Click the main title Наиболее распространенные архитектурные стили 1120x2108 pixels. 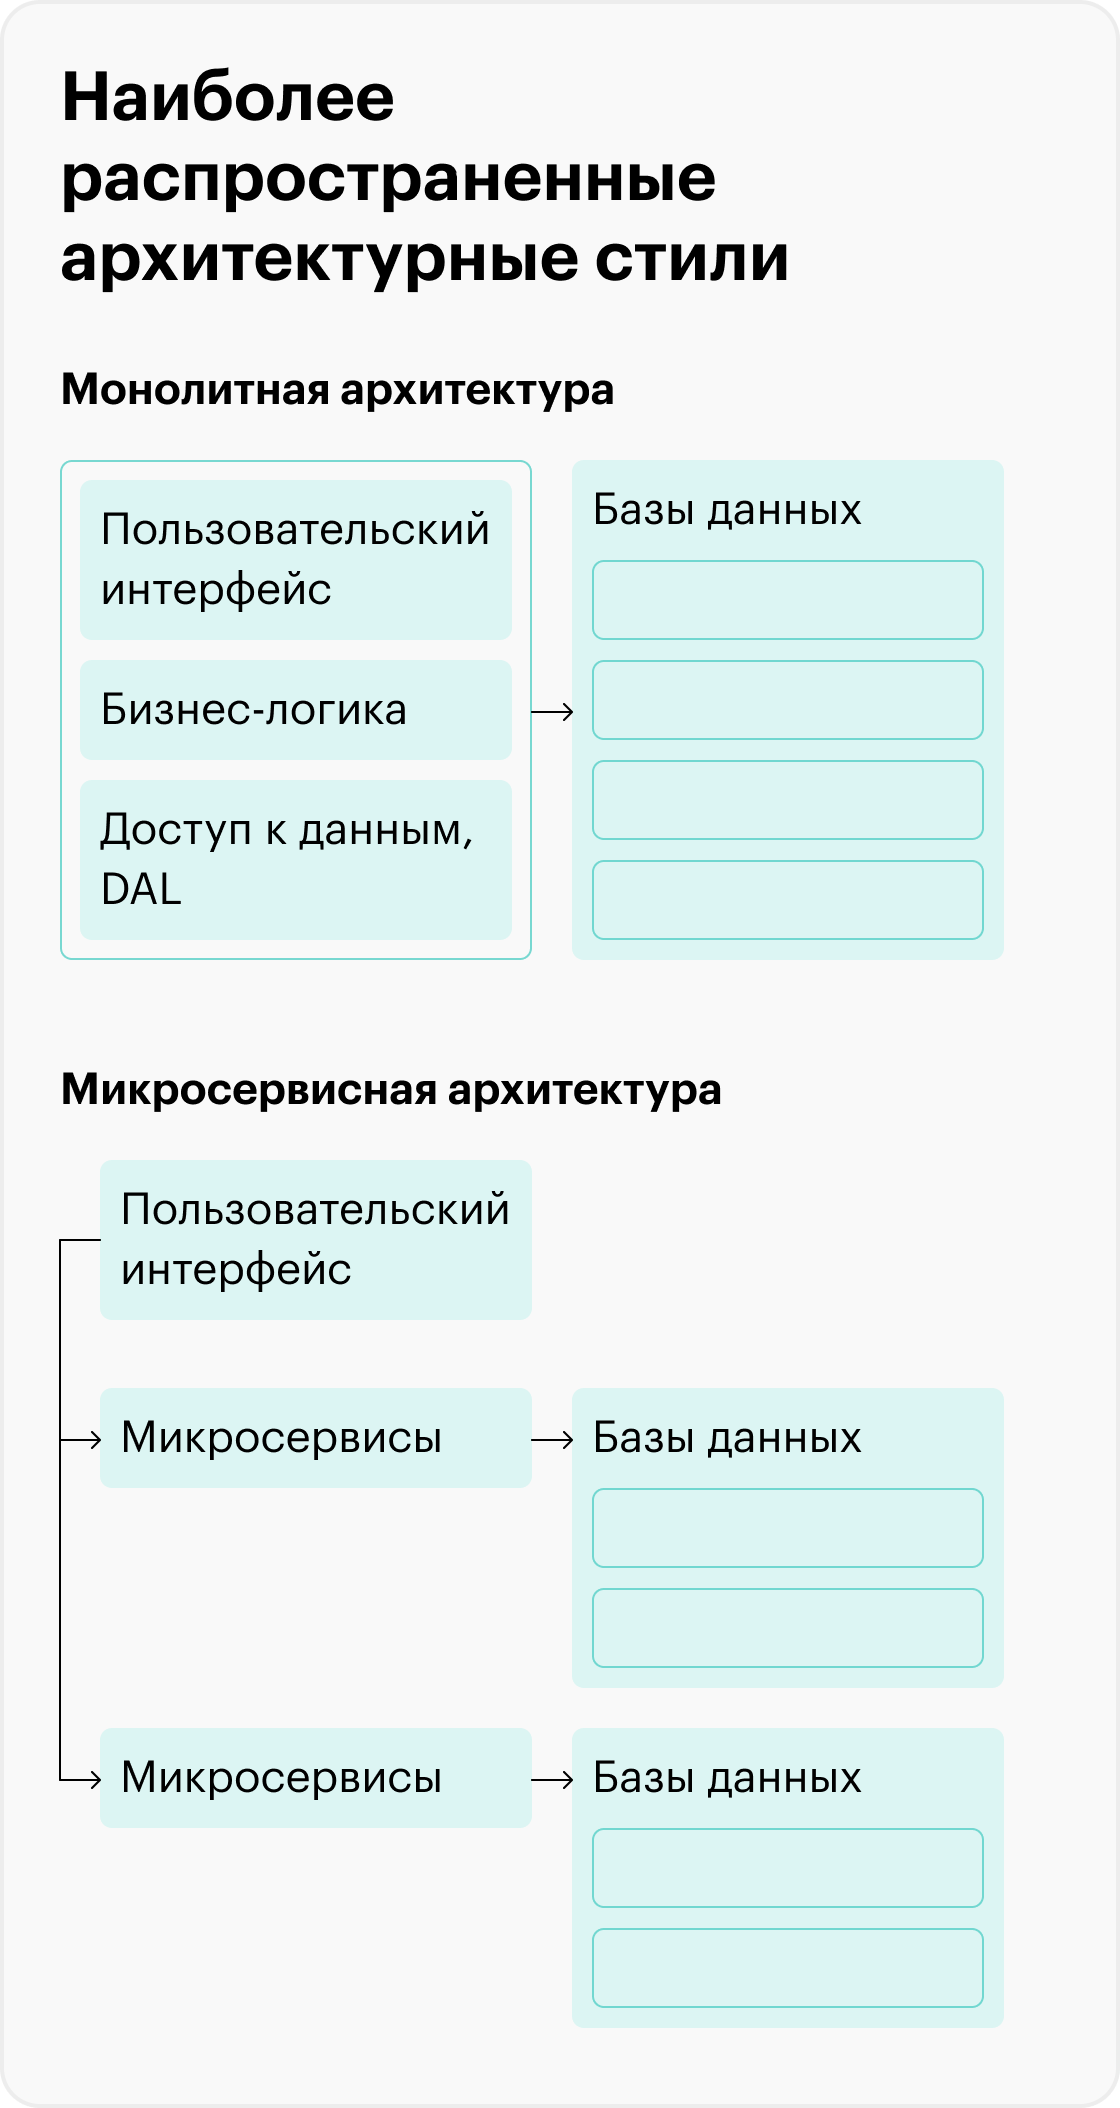click(x=425, y=178)
